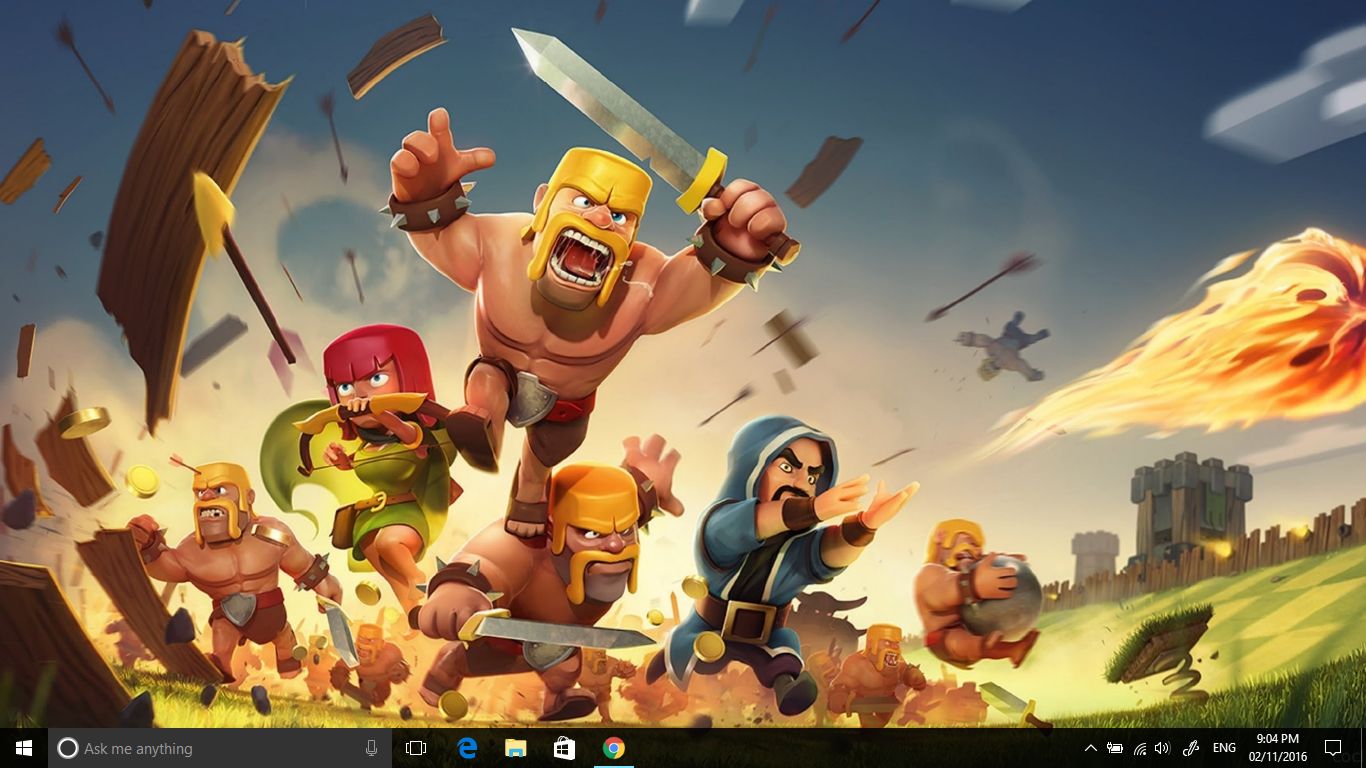Open the Action Center notifications icon
The height and width of the screenshot is (768, 1366).
1332,748
